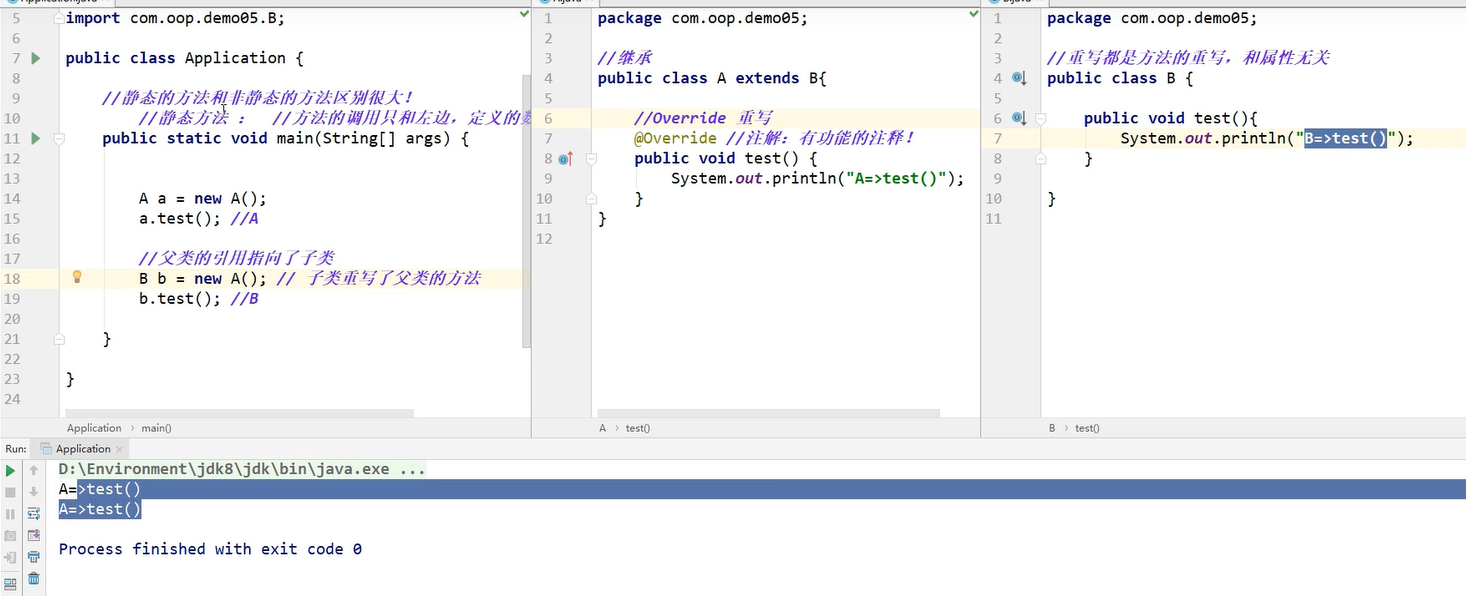The image size is (1466, 596).
Task: Click the Clear All trash icon
Action: point(34,579)
